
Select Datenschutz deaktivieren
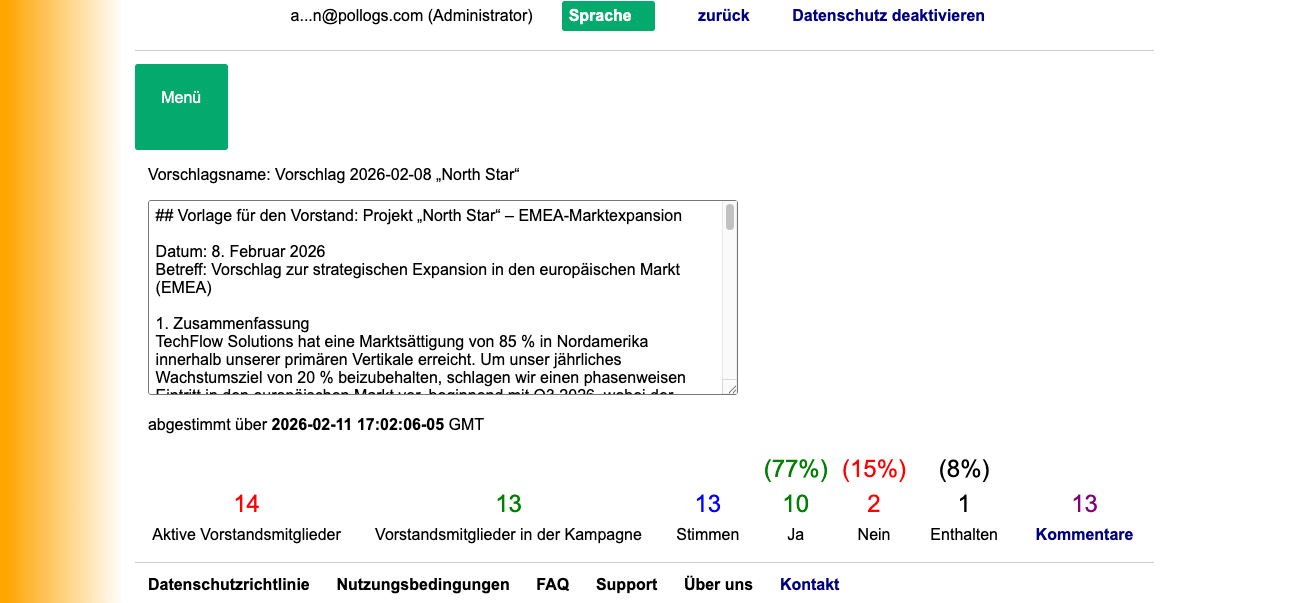887,15
